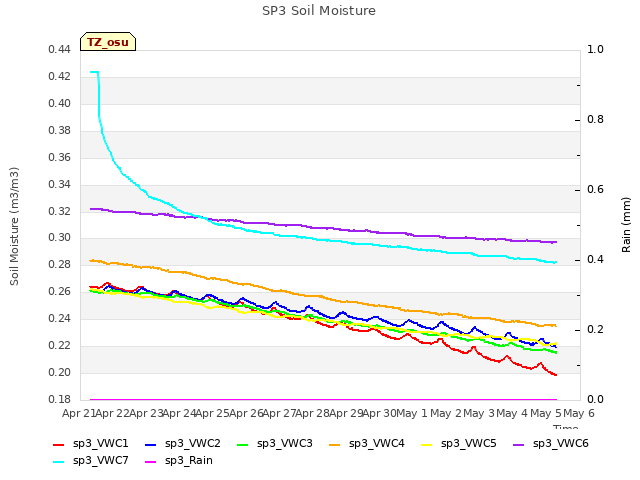The image size is (640, 480).
Task: Click the sp3_Rain legend entry
Action: coord(179,461)
